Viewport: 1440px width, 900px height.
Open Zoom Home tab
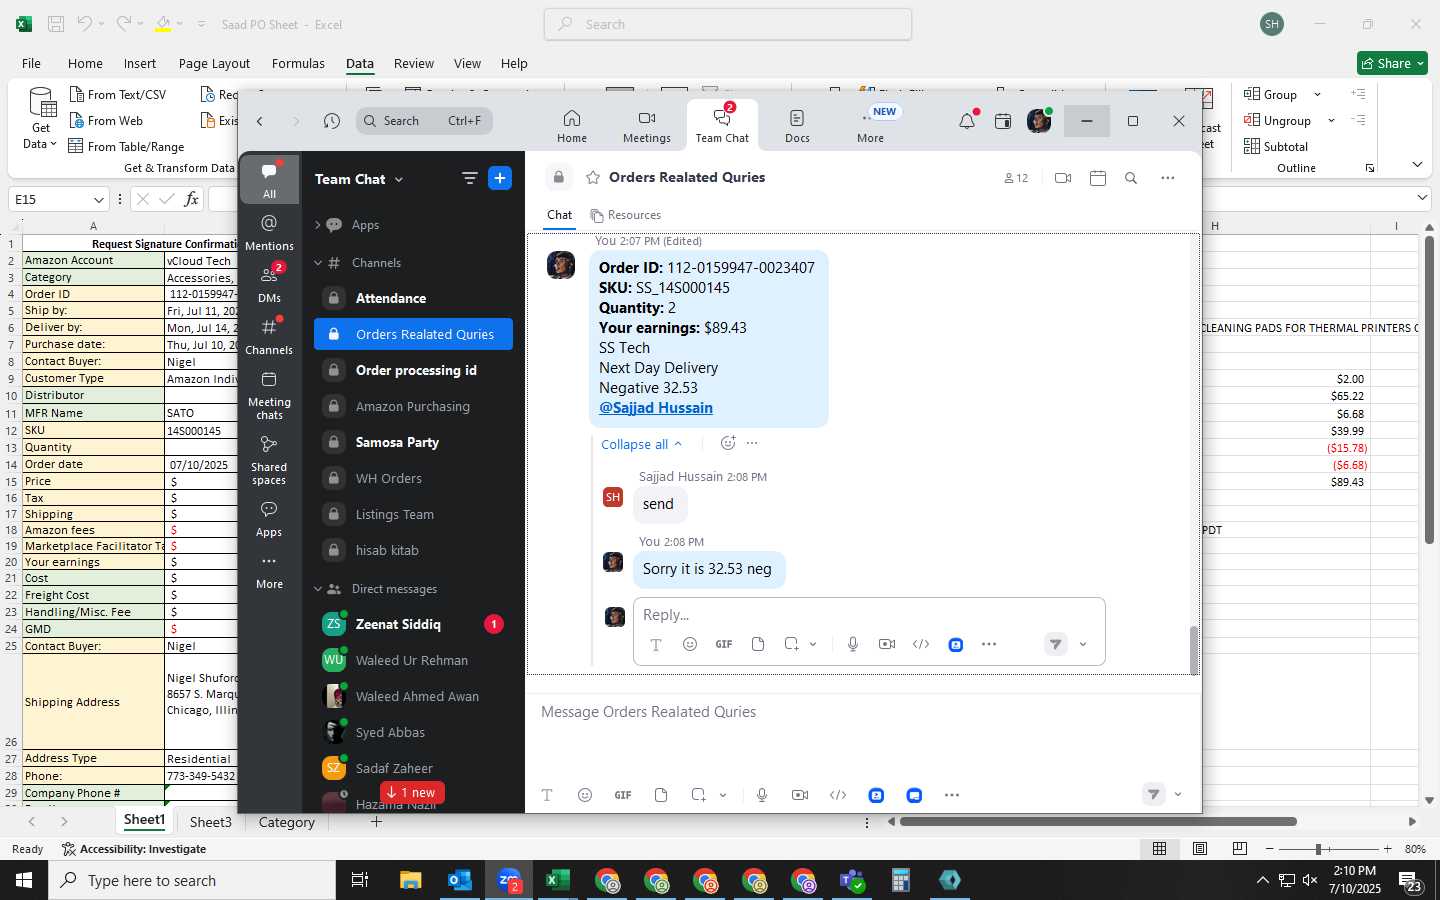[x=572, y=126]
